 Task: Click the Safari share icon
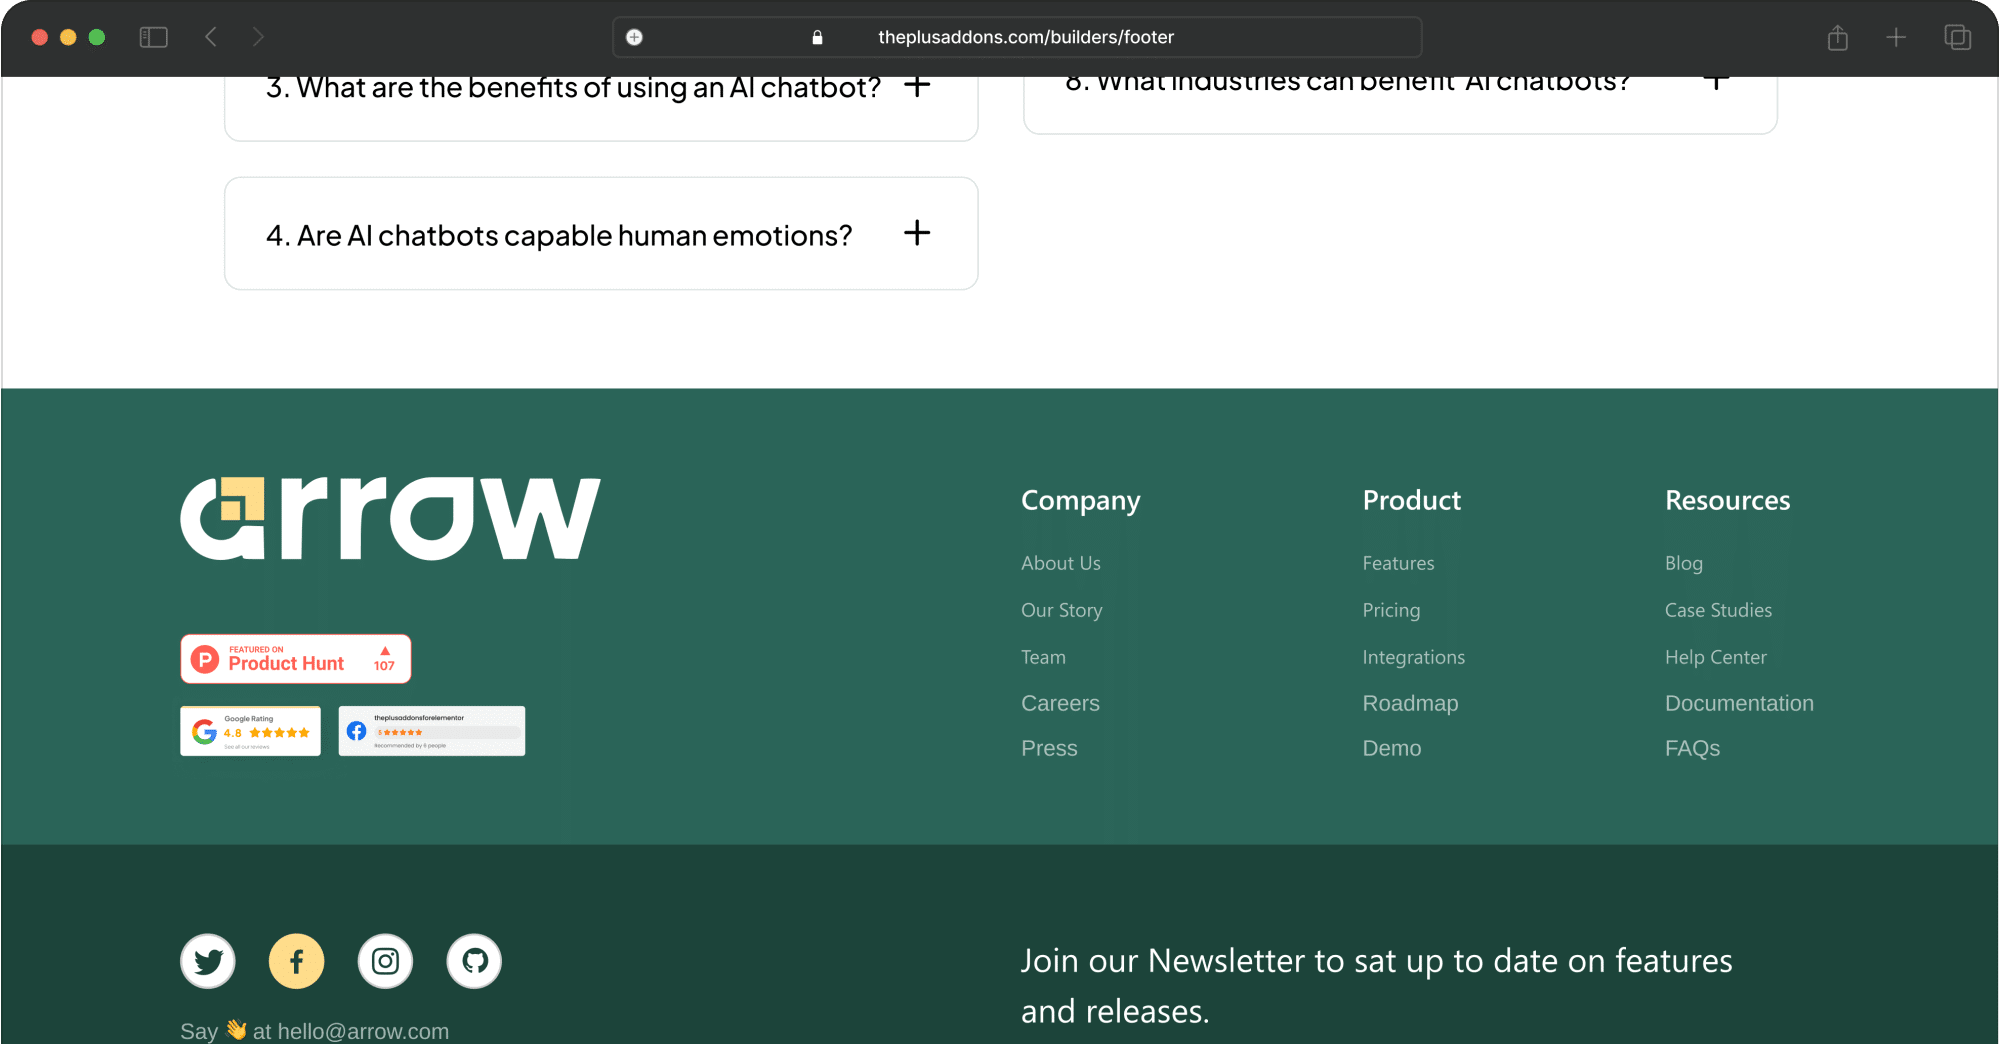pyautogui.click(x=1837, y=38)
